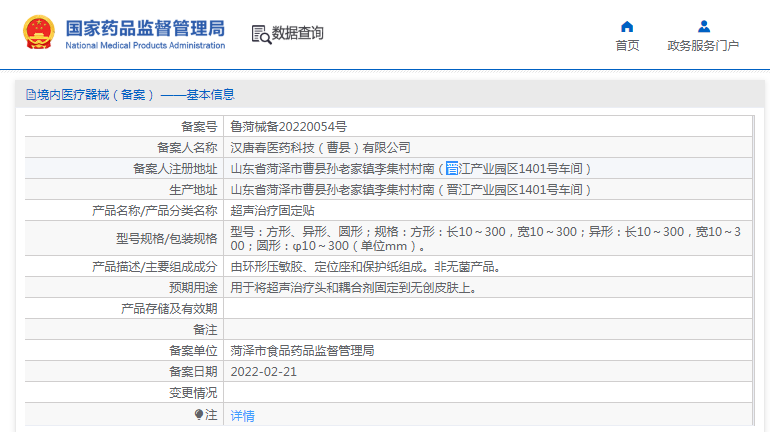
Task: Select company name 汉唐春医药科技（曹县）有限公司
Action: coord(320,148)
